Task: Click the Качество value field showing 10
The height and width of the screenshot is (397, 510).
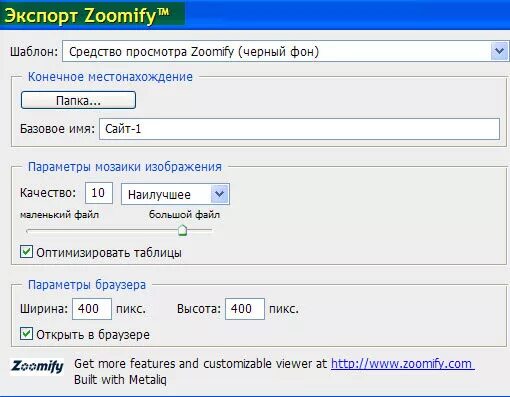Action: [x=99, y=193]
